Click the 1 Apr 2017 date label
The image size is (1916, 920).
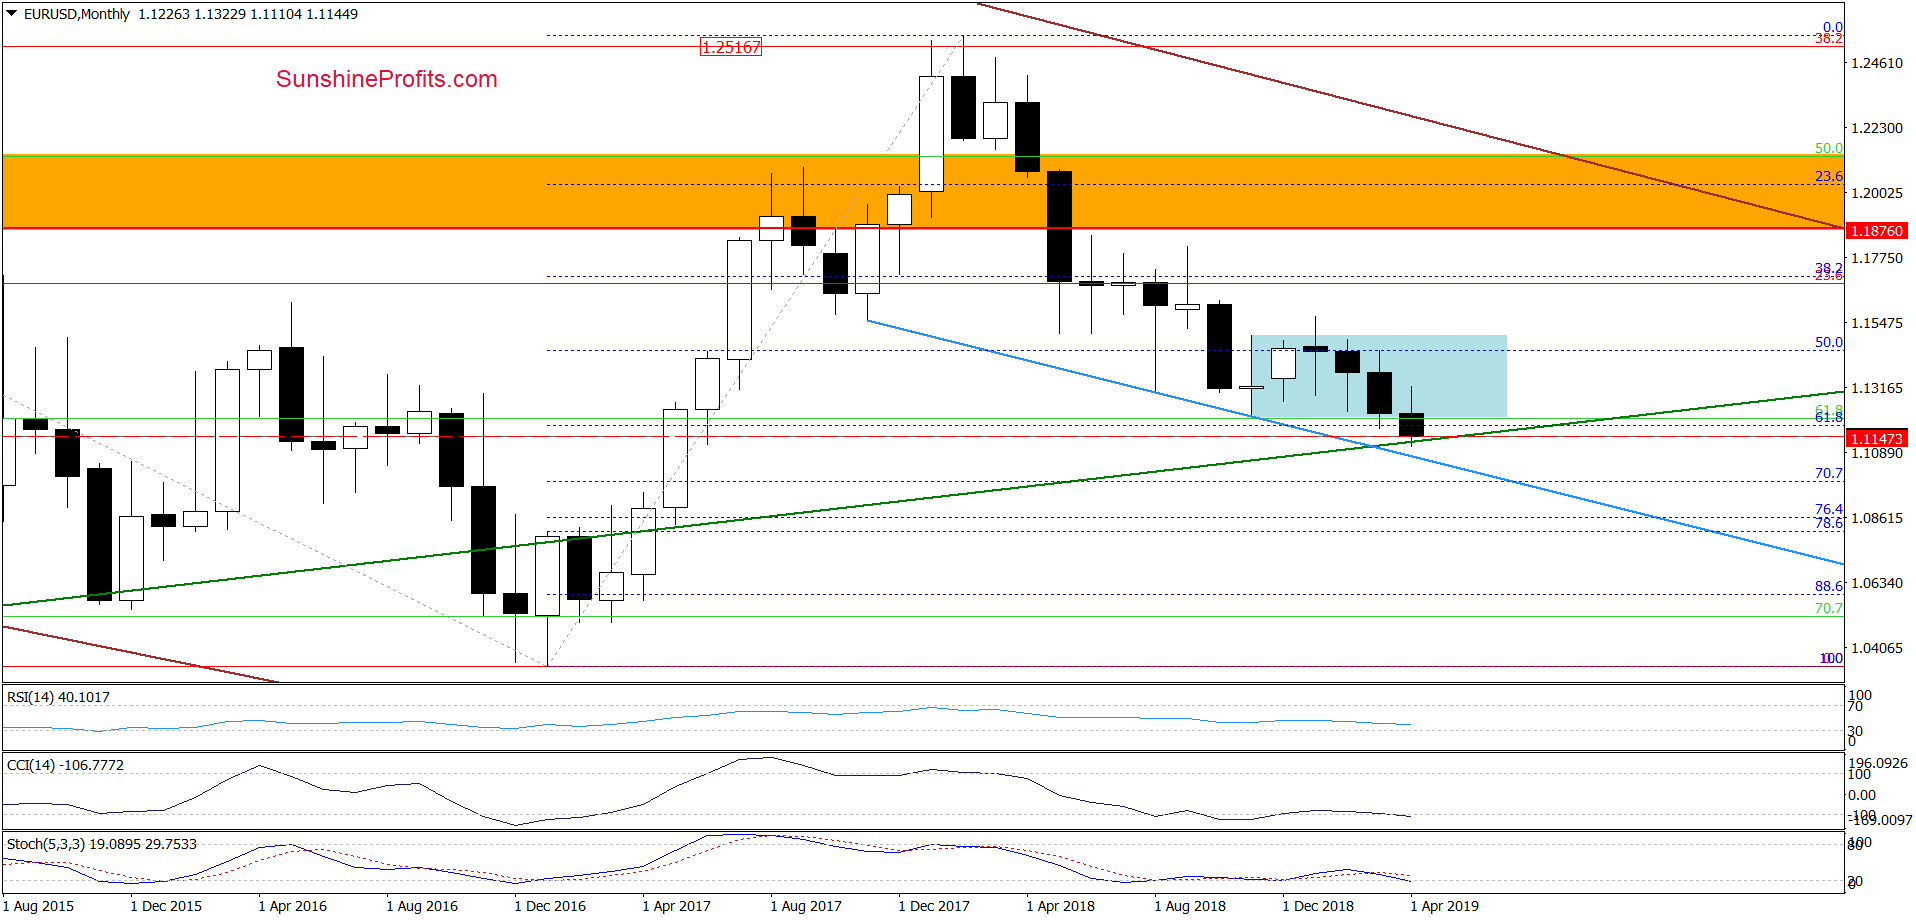[677, 906]
